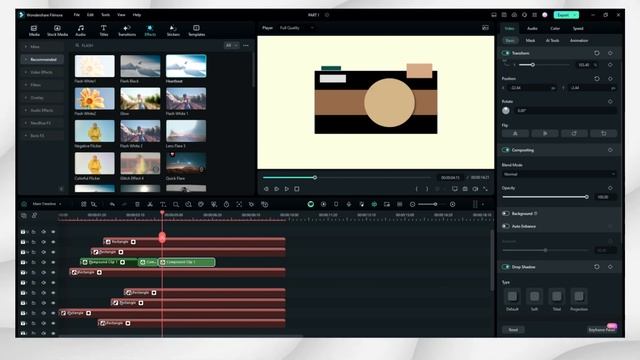The image size is (640, 360).
Task: Enable the Background switch
Action: click(506, 213)
